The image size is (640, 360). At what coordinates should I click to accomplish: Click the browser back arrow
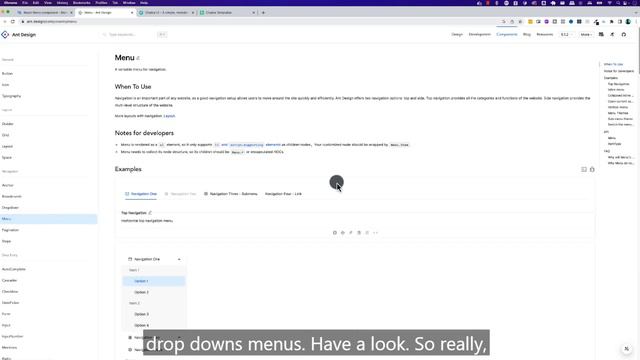pos(4,22)
